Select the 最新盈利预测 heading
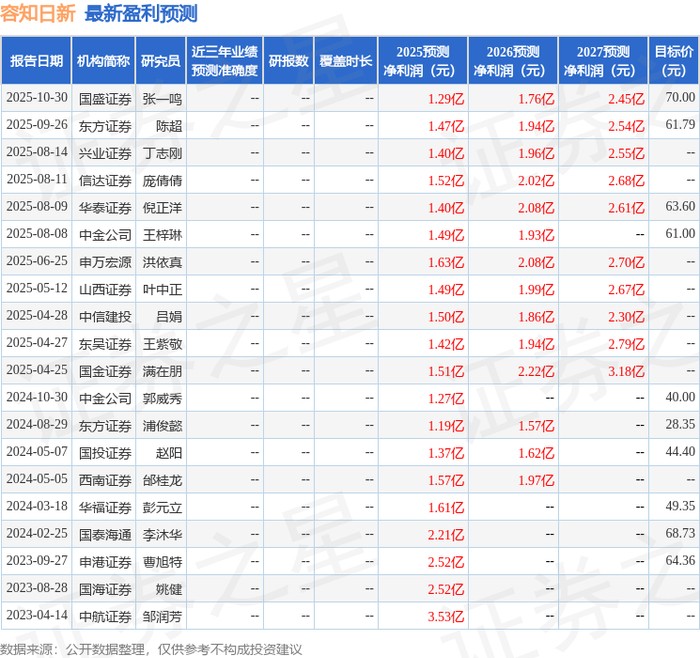The width and height of the screenshot is (700, 658). tap(141, 13)
